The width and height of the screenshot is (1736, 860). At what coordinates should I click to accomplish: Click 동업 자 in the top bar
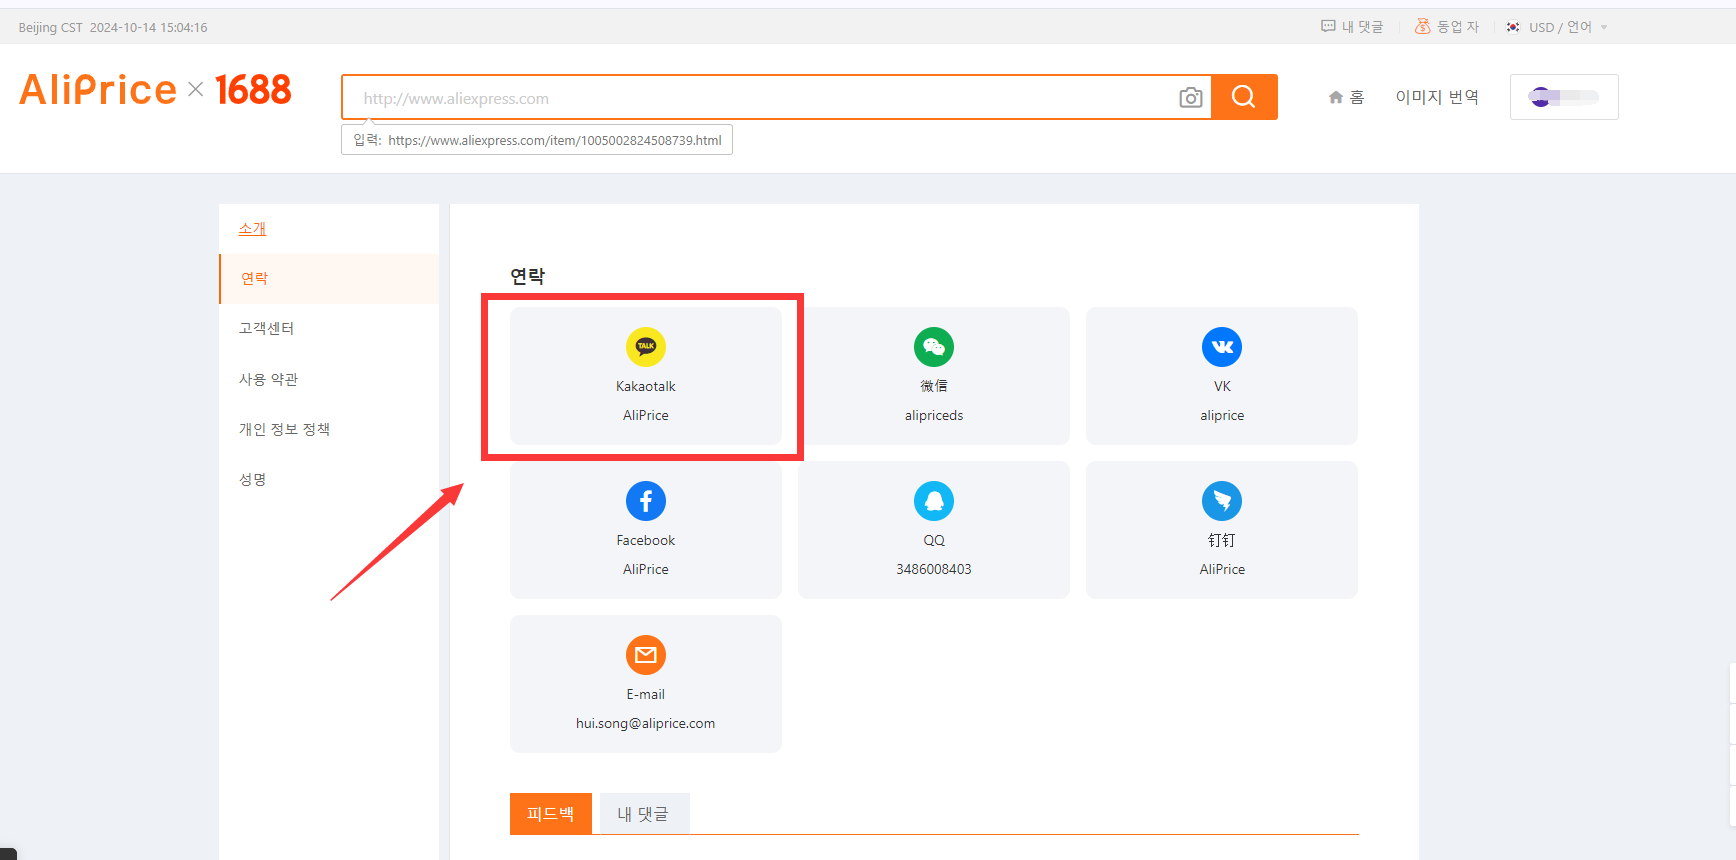click(x=1458, y=27)
